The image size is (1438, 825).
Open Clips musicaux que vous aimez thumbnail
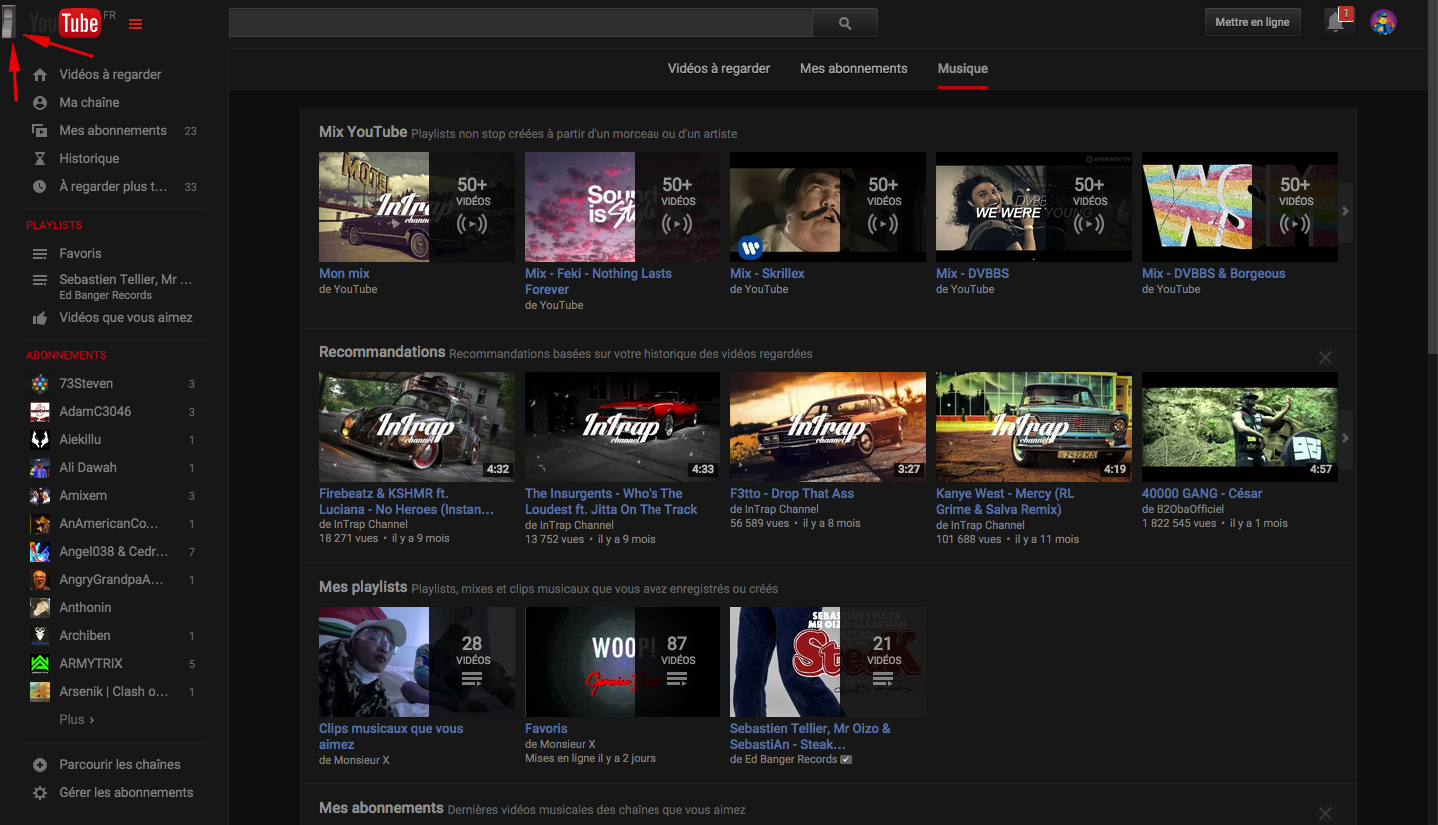[x=417, y=662]
